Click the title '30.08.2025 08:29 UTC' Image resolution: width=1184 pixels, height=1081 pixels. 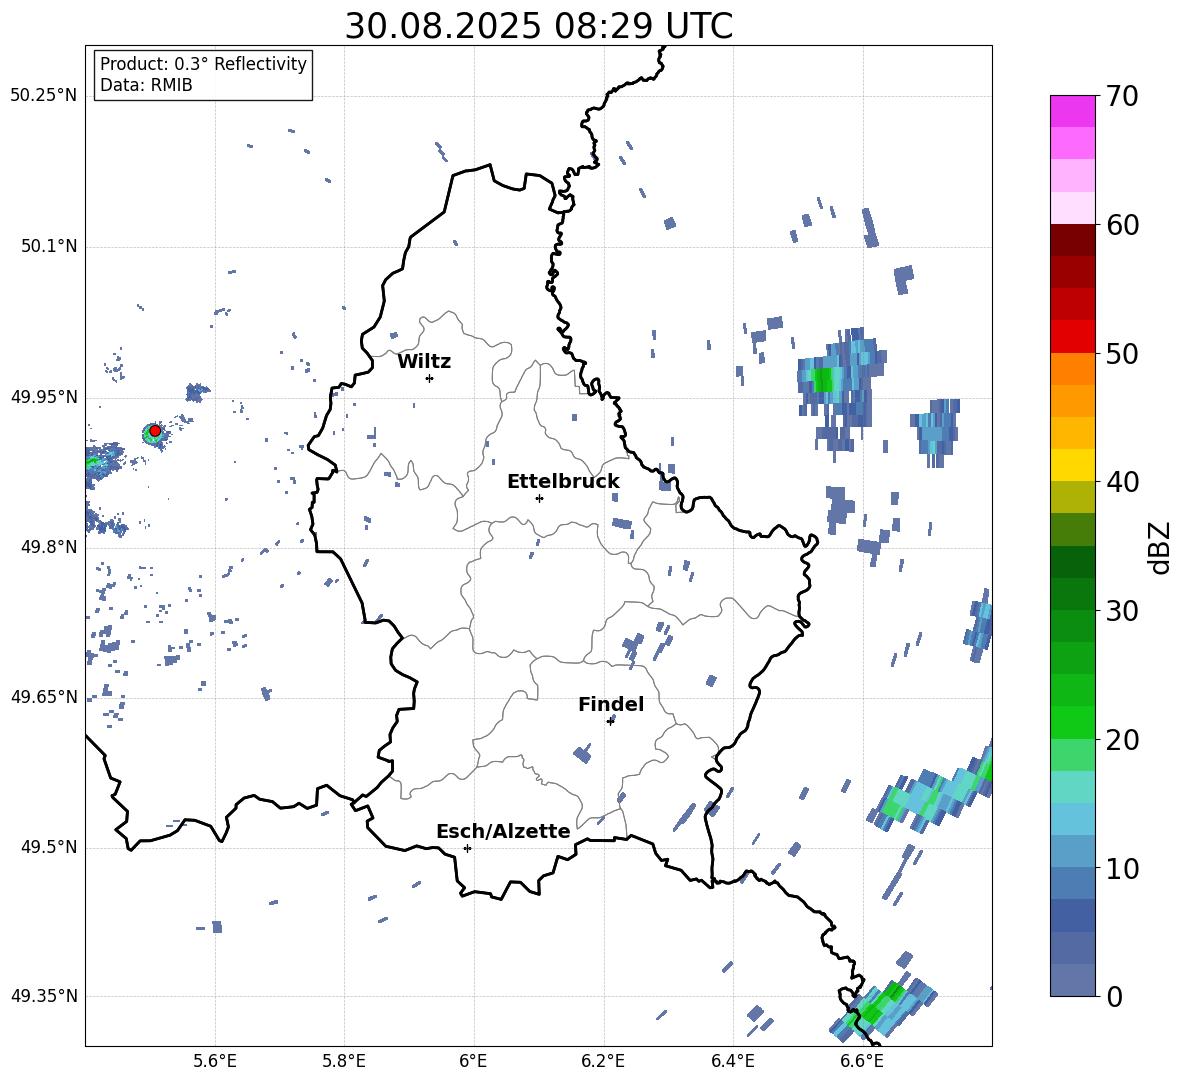538,26
